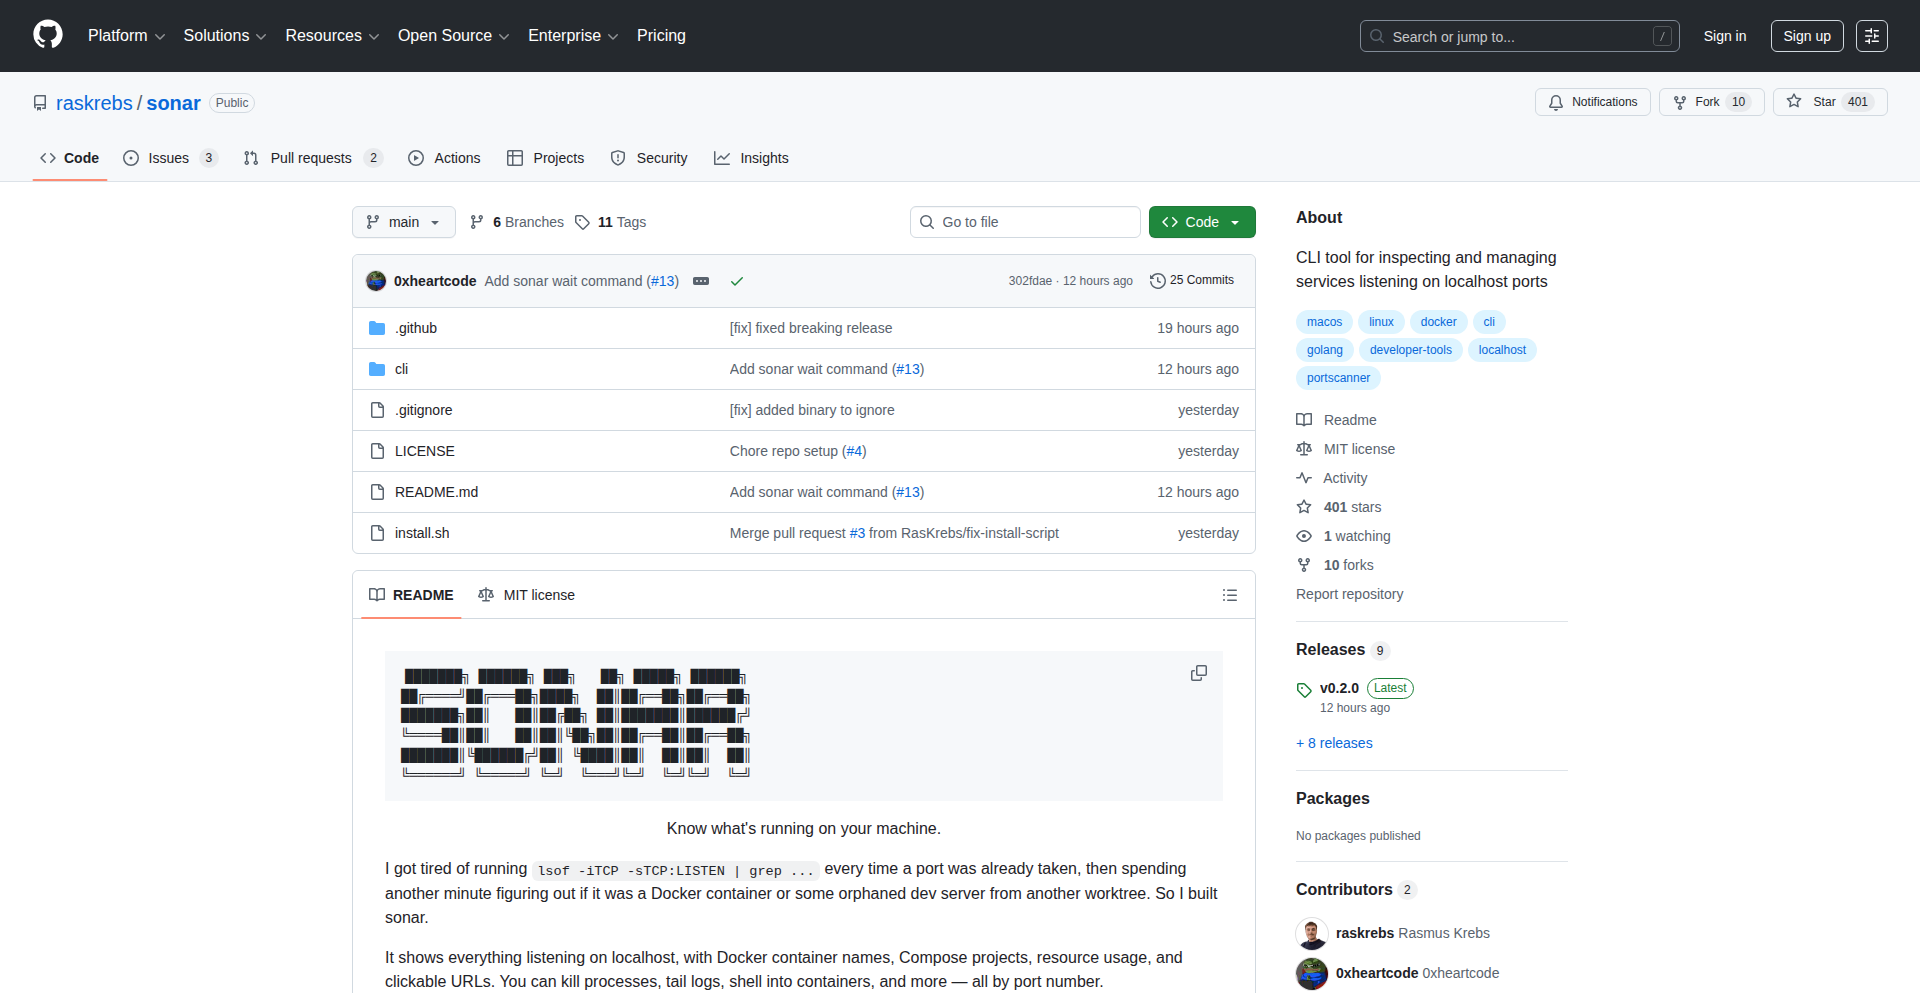The image size is (1920, 993).
Task: Open the Notifications button
Action: [1592, 102]
